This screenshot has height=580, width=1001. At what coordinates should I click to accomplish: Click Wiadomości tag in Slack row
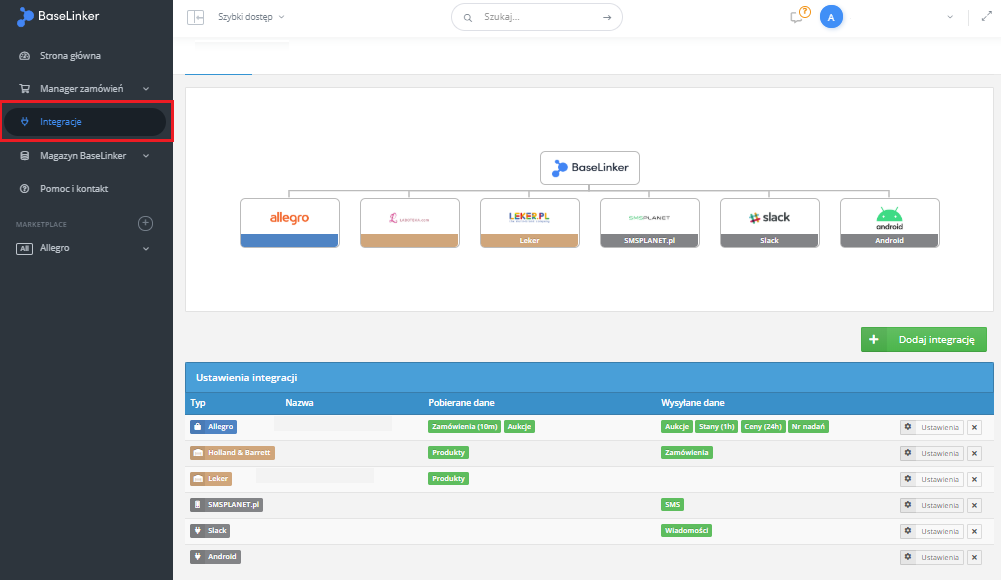coord(686,531)
